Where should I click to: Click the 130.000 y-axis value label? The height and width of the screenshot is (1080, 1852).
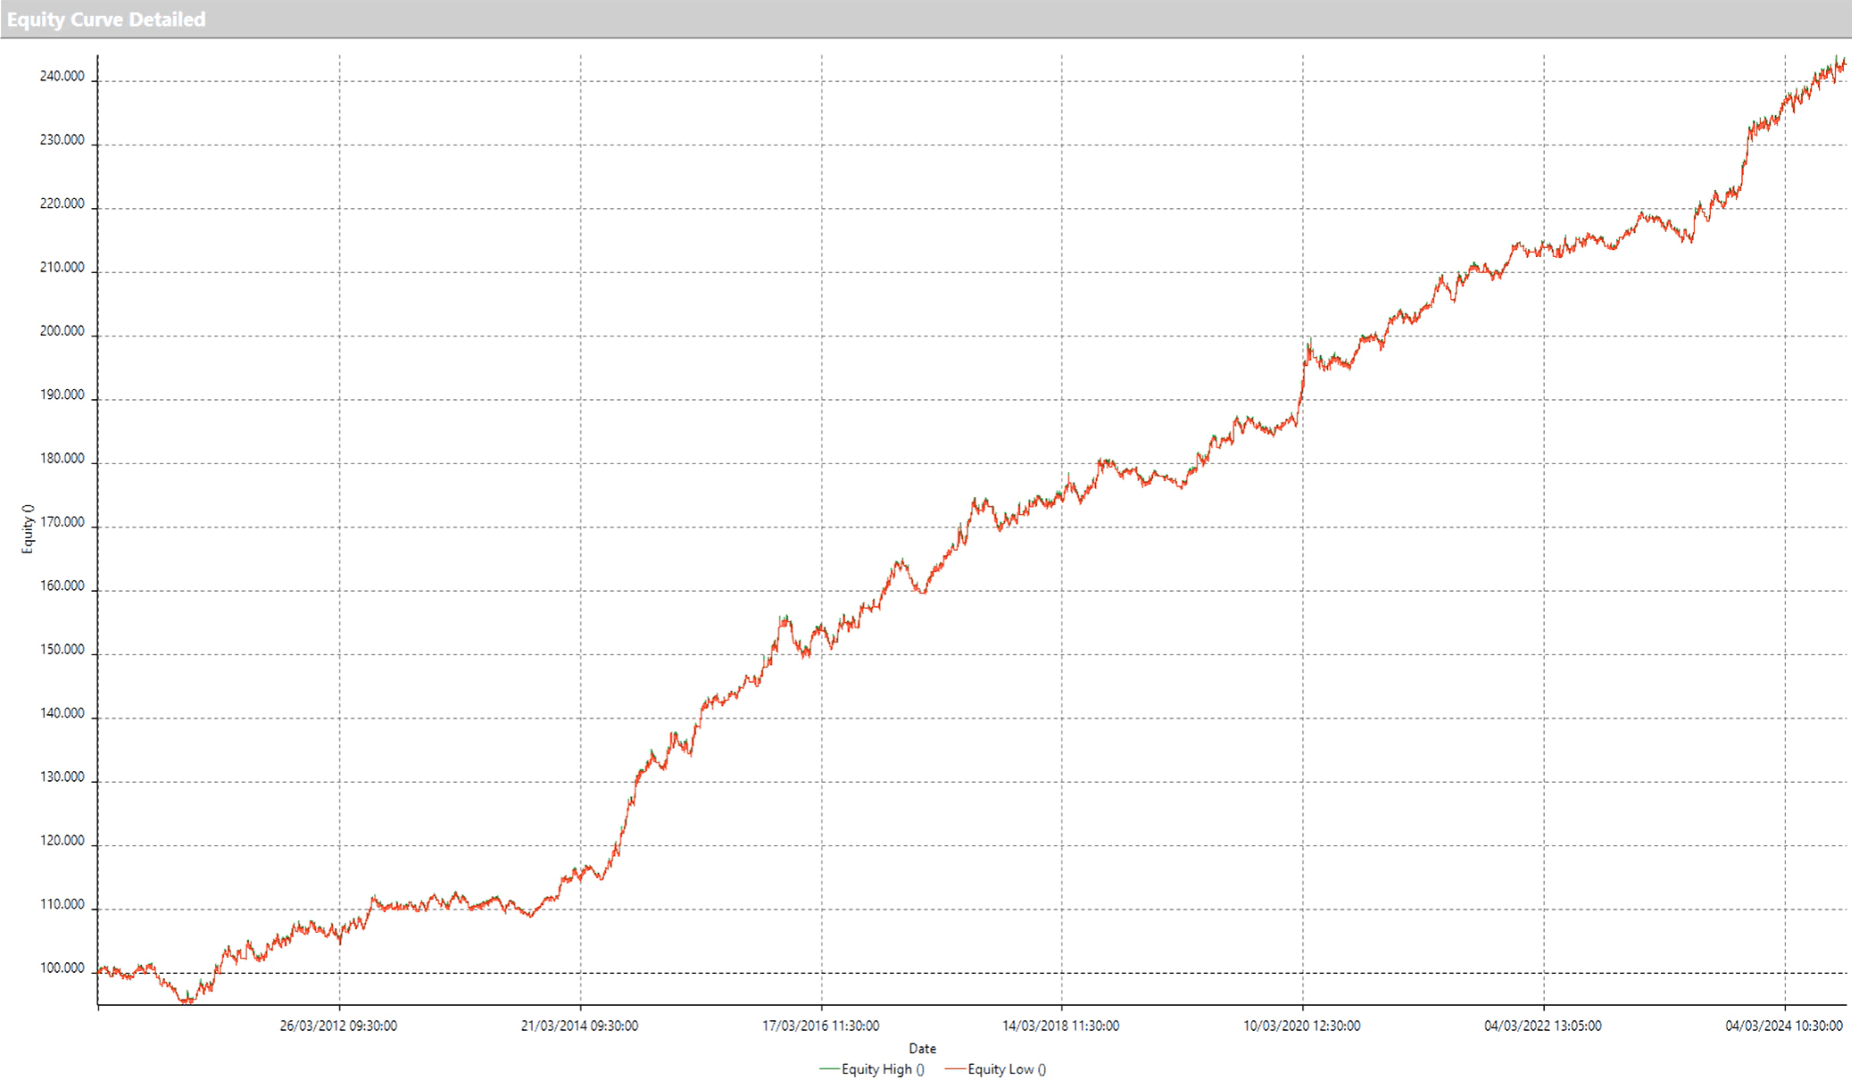[62, 777]
